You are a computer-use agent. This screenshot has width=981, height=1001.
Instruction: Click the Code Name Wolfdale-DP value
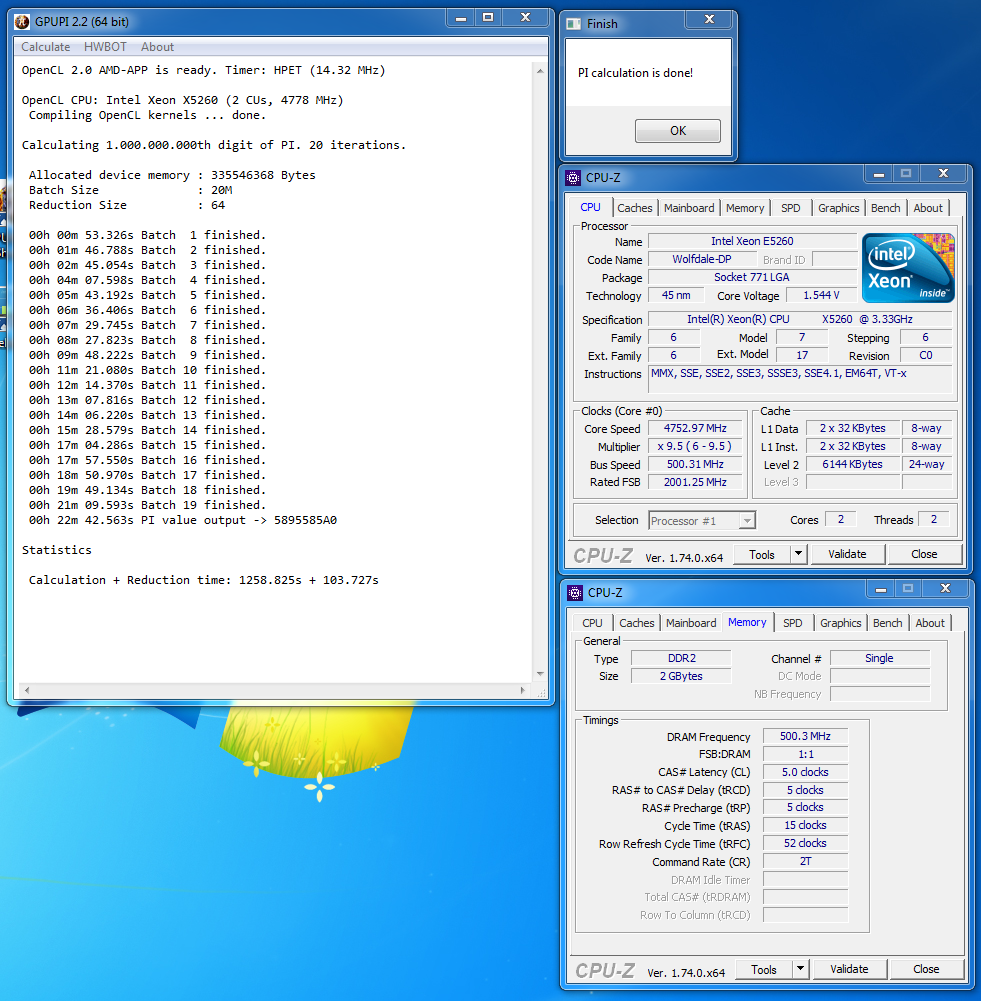[x=701, y=259]
